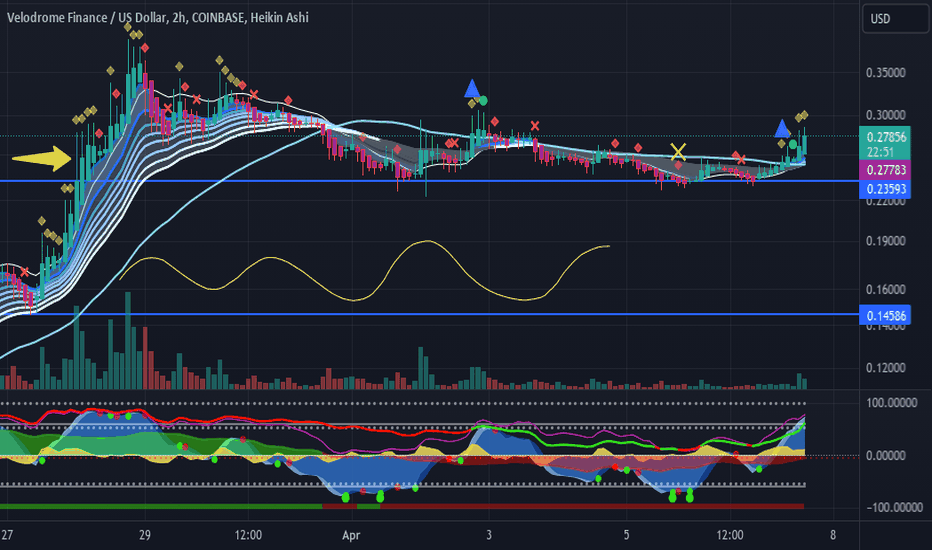Click the 27 date label on time axis
This screenshot has width=932, height=550.
(x=7, y=535)
